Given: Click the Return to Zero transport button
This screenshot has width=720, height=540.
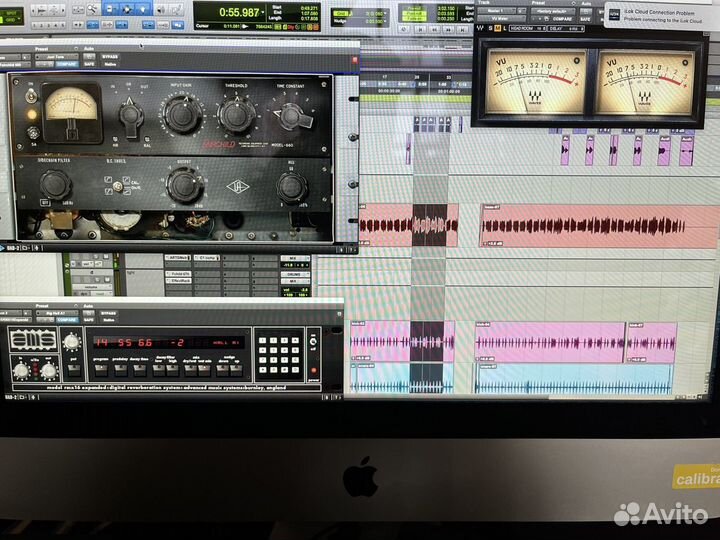Looking at the screenshot, I should 420,29.
